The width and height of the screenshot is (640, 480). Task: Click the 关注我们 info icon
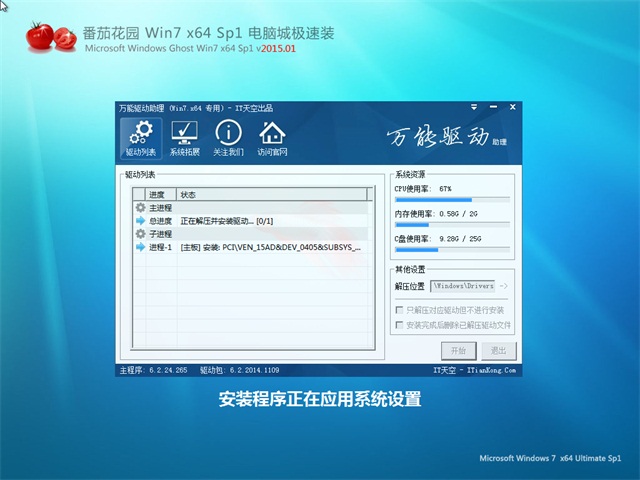point(228,138)
